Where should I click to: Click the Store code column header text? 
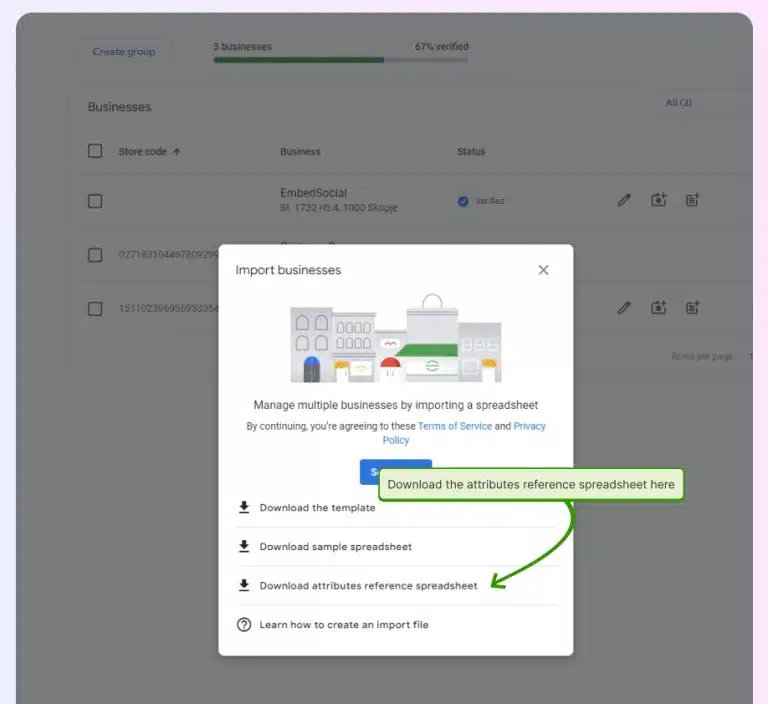pos(143,151)
